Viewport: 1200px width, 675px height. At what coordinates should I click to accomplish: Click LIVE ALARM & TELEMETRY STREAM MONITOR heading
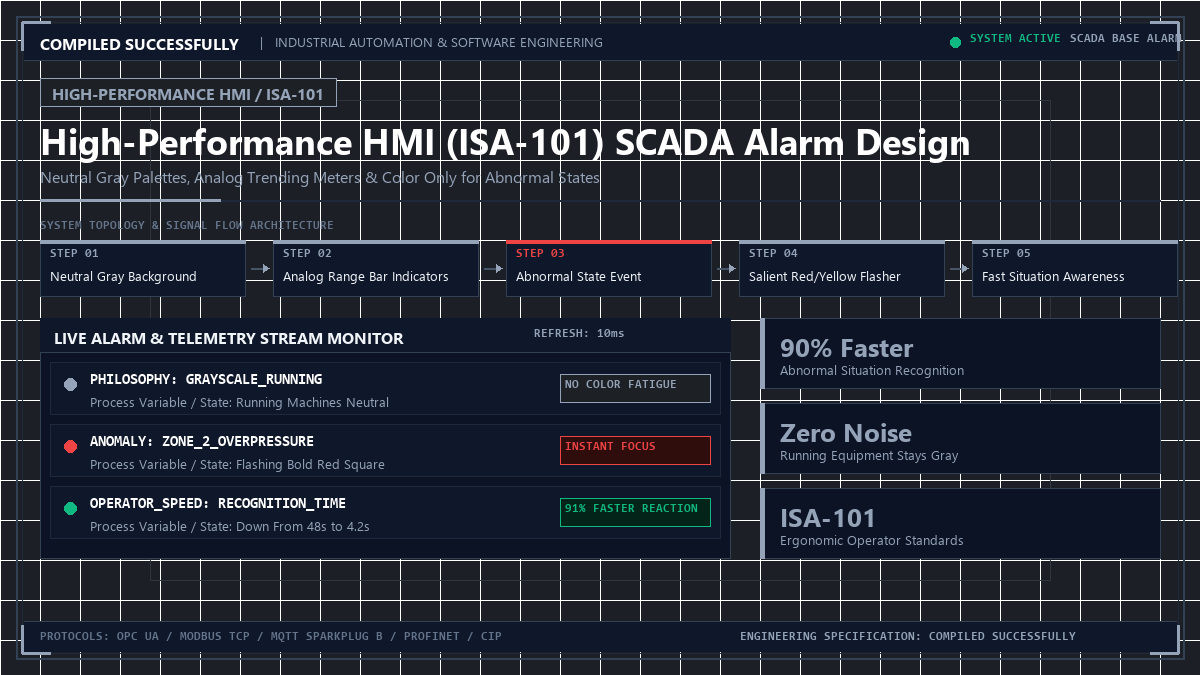(229, 339)
